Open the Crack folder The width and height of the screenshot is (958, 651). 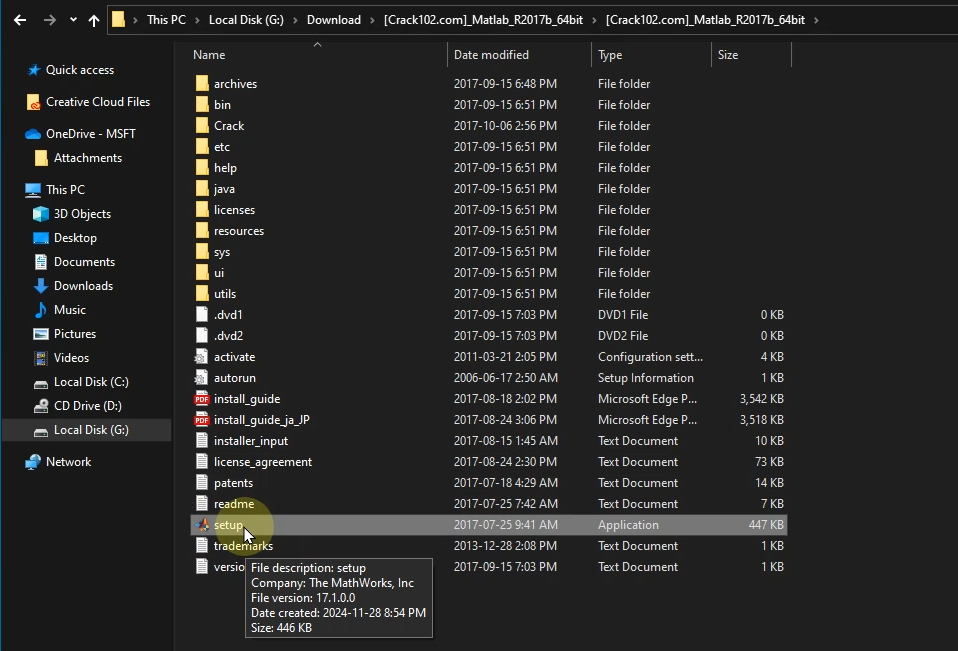[x=229, y=126]
